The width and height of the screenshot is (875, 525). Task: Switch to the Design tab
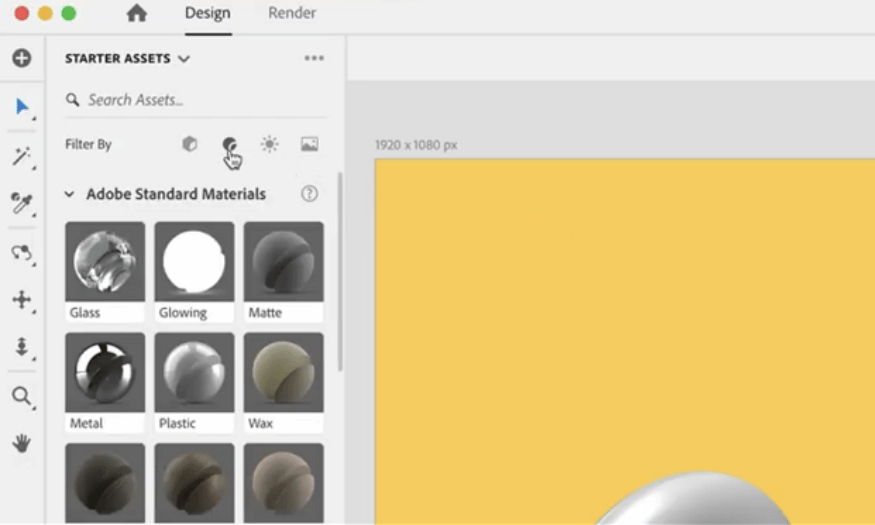[208, 13]
